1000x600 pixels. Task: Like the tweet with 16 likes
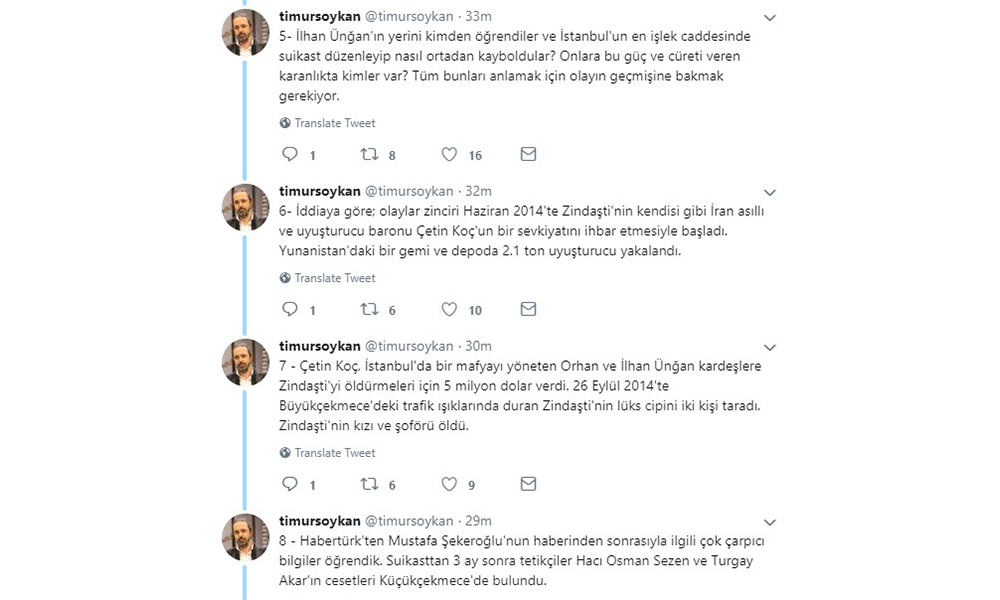point(449,155)
